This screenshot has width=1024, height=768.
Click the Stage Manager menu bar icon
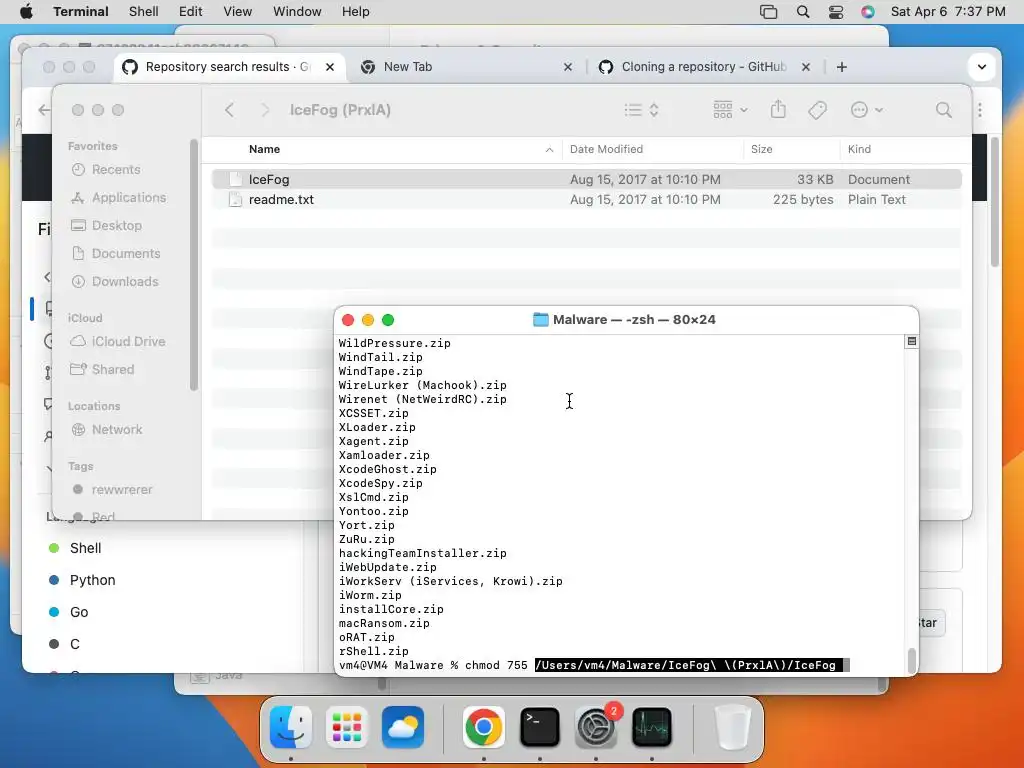[769, 12]
